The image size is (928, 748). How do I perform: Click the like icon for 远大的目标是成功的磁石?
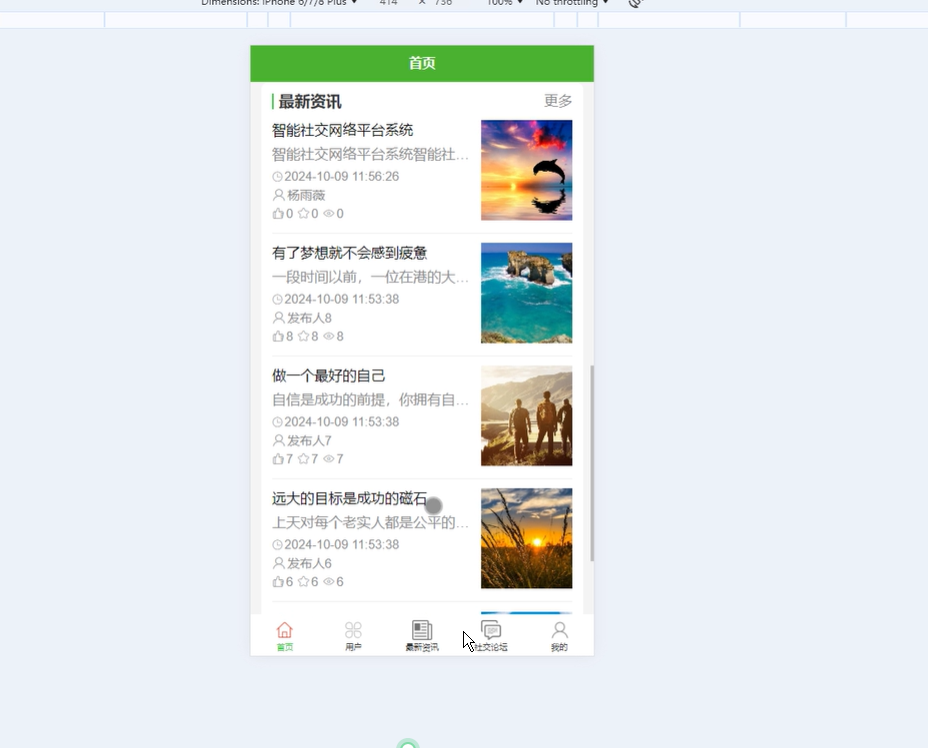[x=278, y=582]
